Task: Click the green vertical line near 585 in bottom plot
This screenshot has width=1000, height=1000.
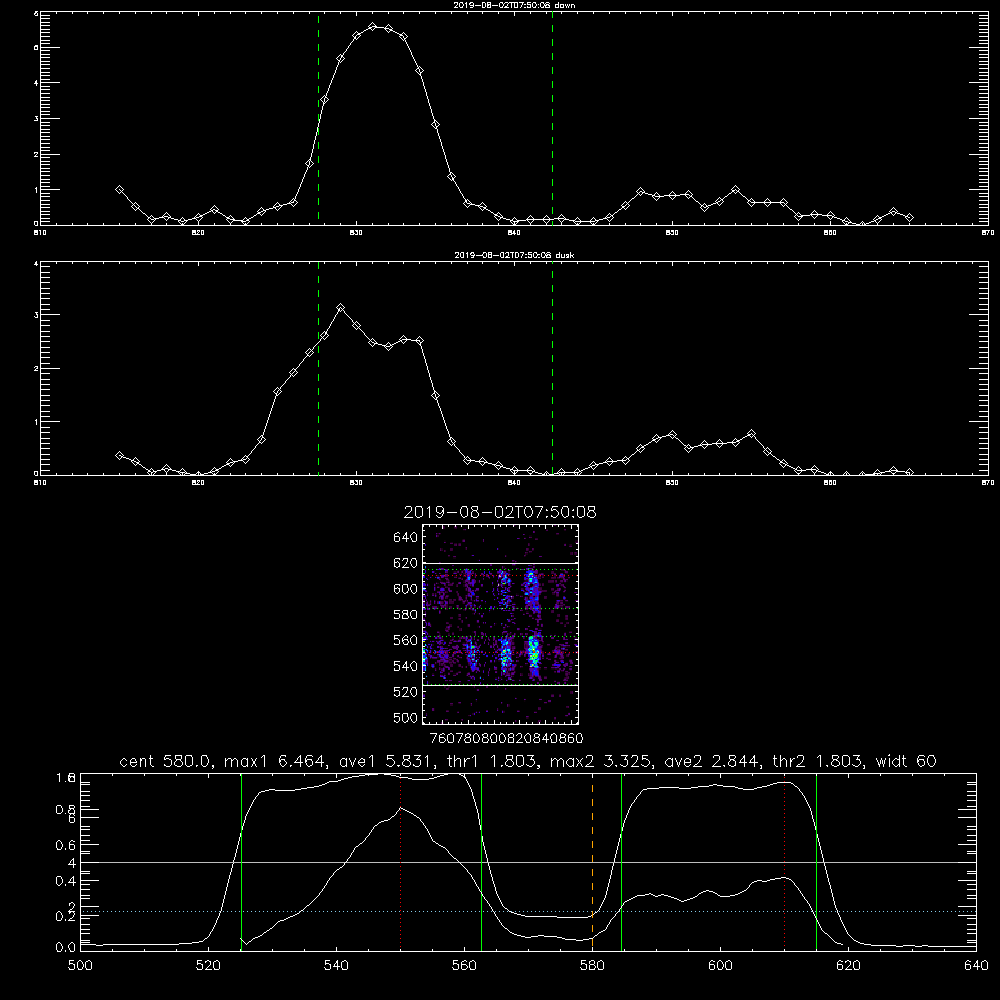Action: [x=621, y=862]
